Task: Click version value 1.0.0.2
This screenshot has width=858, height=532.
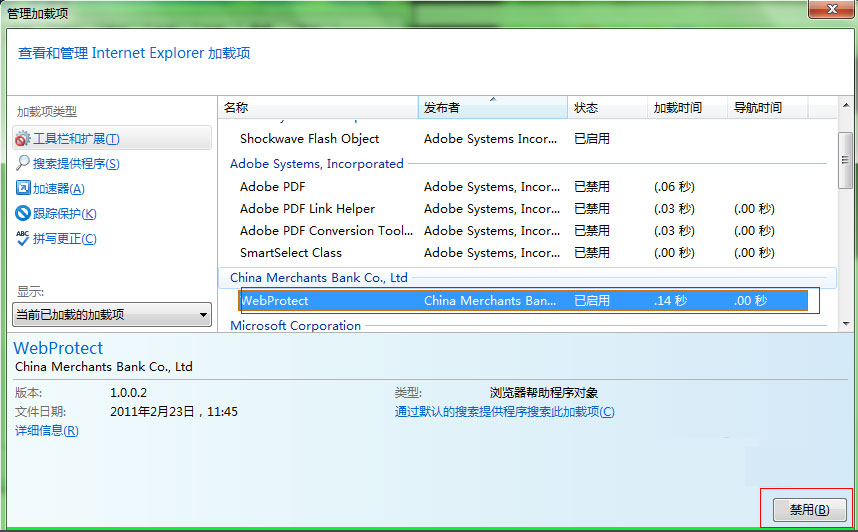Action: coord(129,392)
